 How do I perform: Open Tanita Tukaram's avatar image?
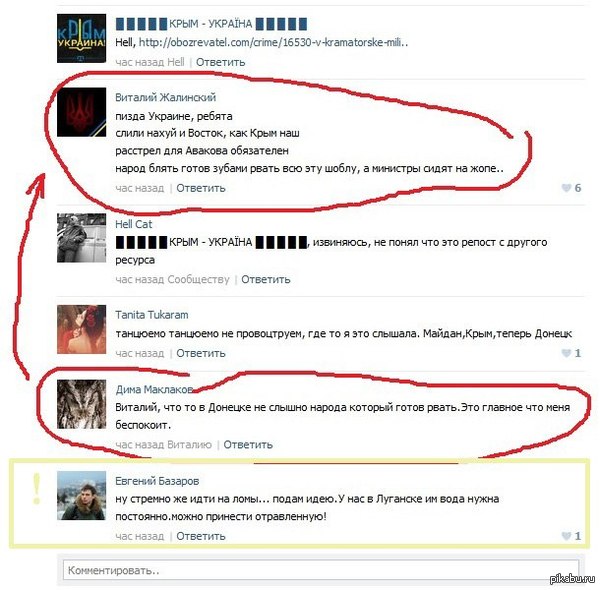[x=82, y=329]
